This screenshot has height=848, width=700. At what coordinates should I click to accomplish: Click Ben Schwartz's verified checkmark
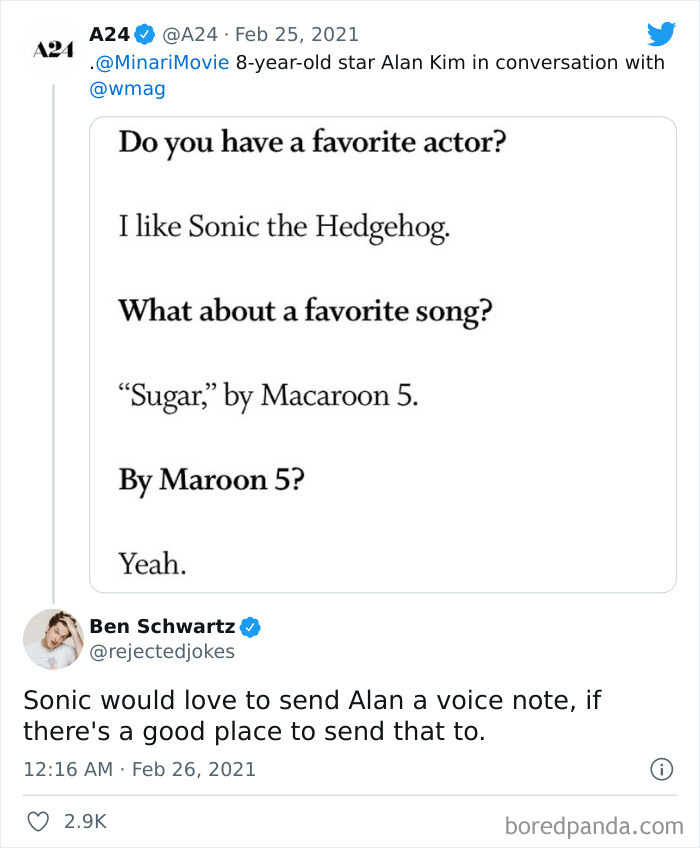pyautogui.click(x=249, y=627)
